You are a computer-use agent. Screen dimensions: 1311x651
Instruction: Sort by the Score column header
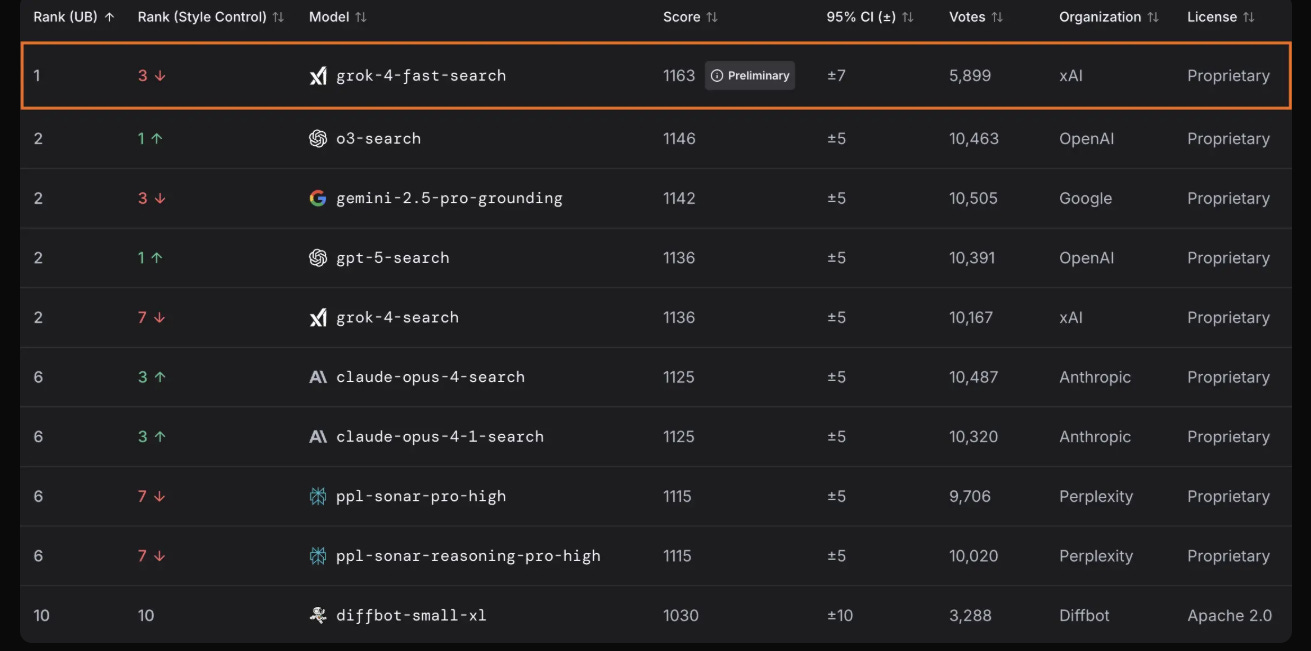690,17
